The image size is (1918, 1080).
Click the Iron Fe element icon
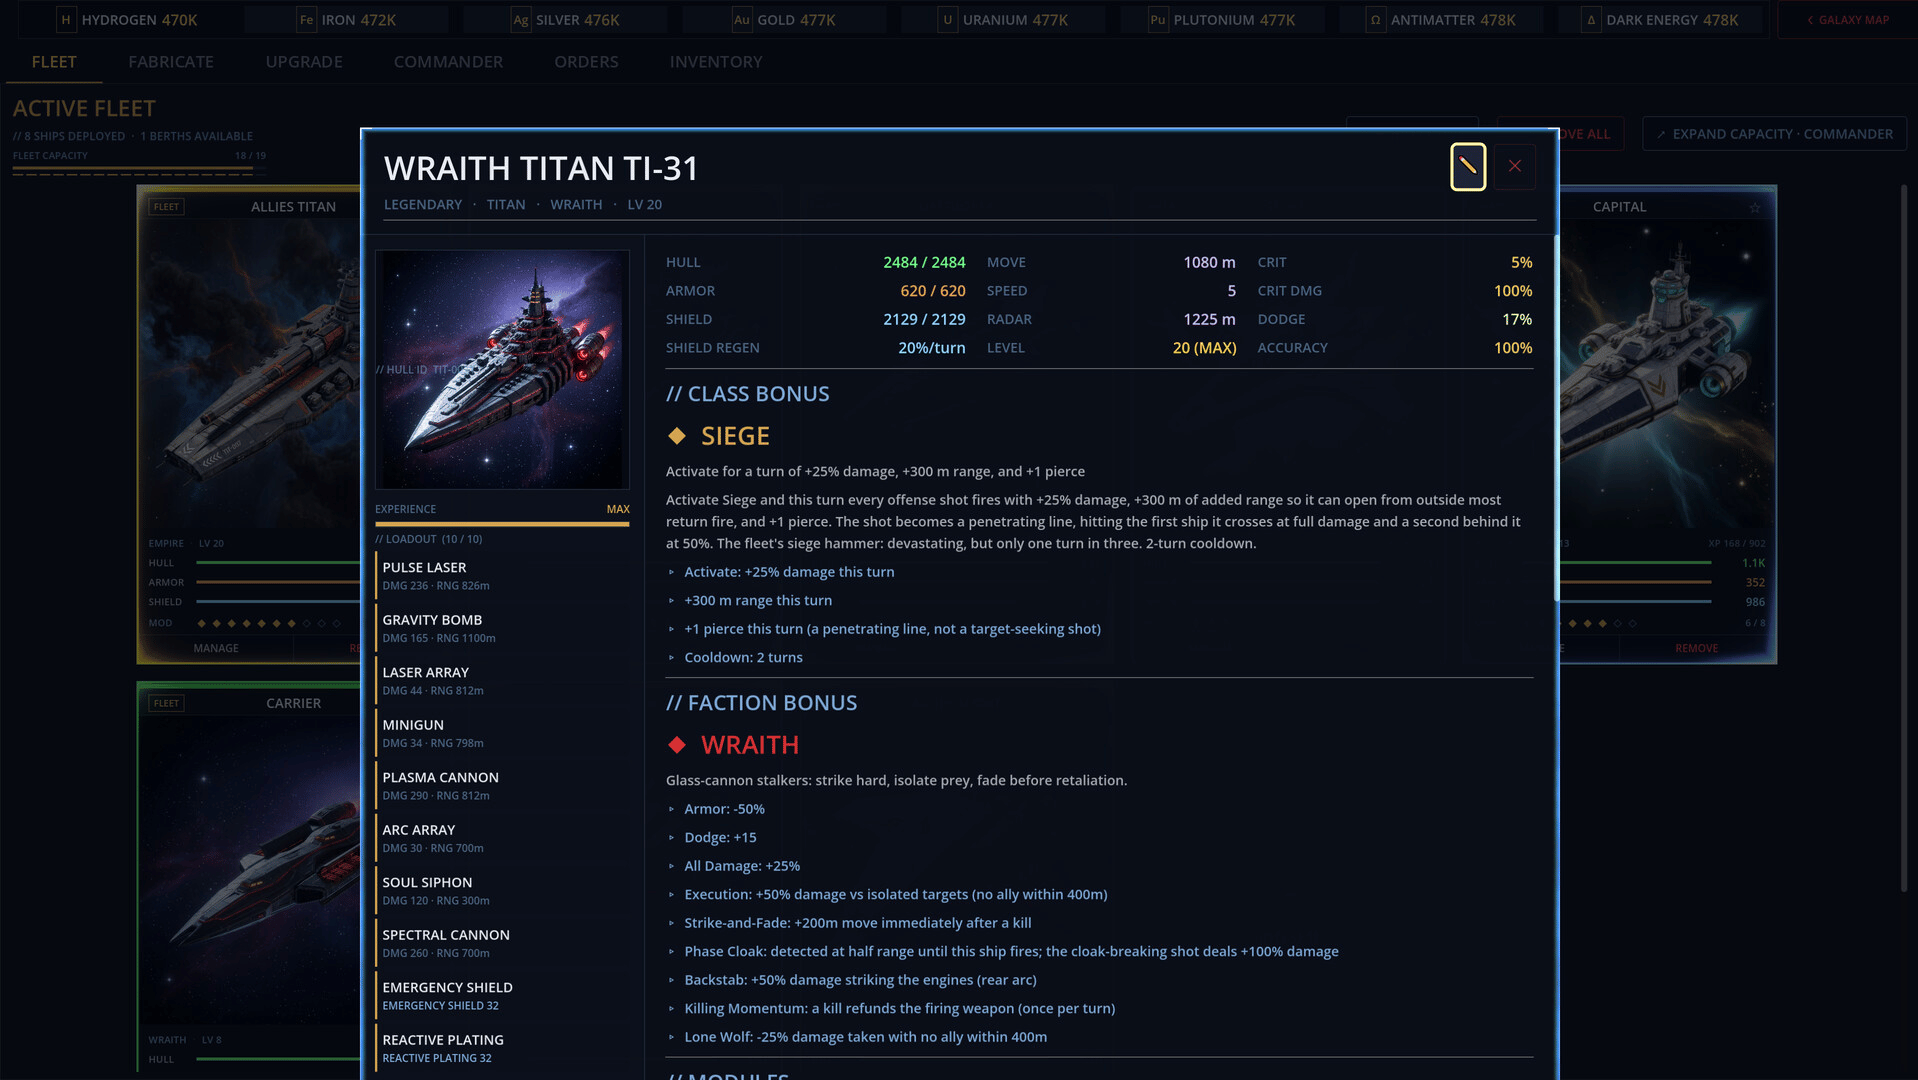point(306,20)
